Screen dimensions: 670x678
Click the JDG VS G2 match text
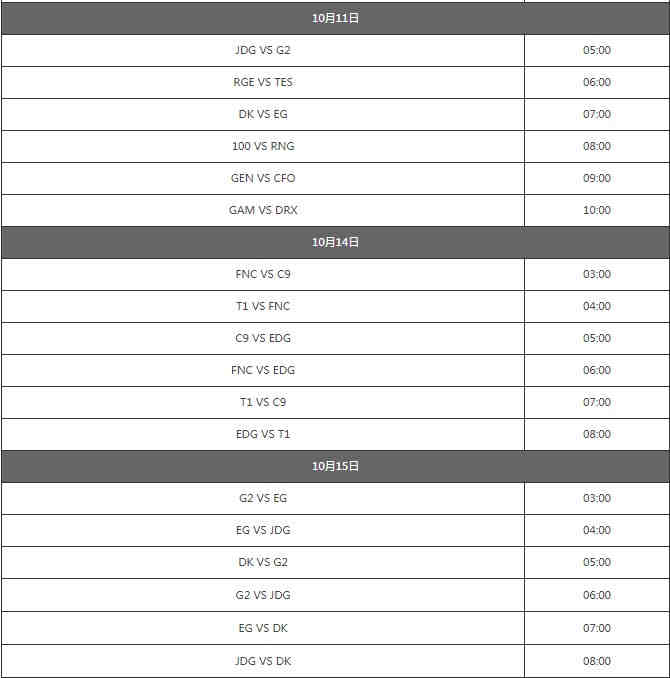(263, 50)
